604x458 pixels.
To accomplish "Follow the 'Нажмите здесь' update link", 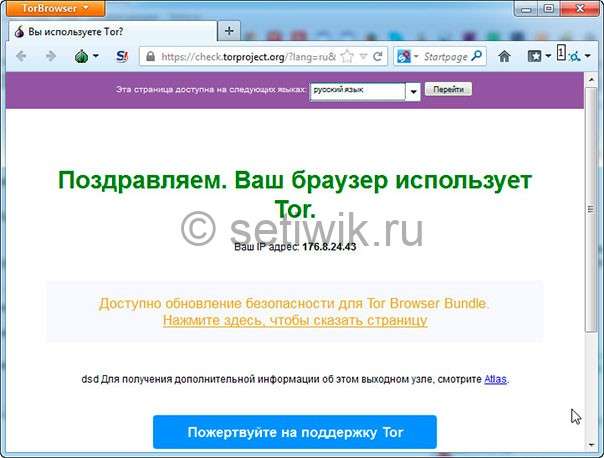I will (x=295, y=320).
